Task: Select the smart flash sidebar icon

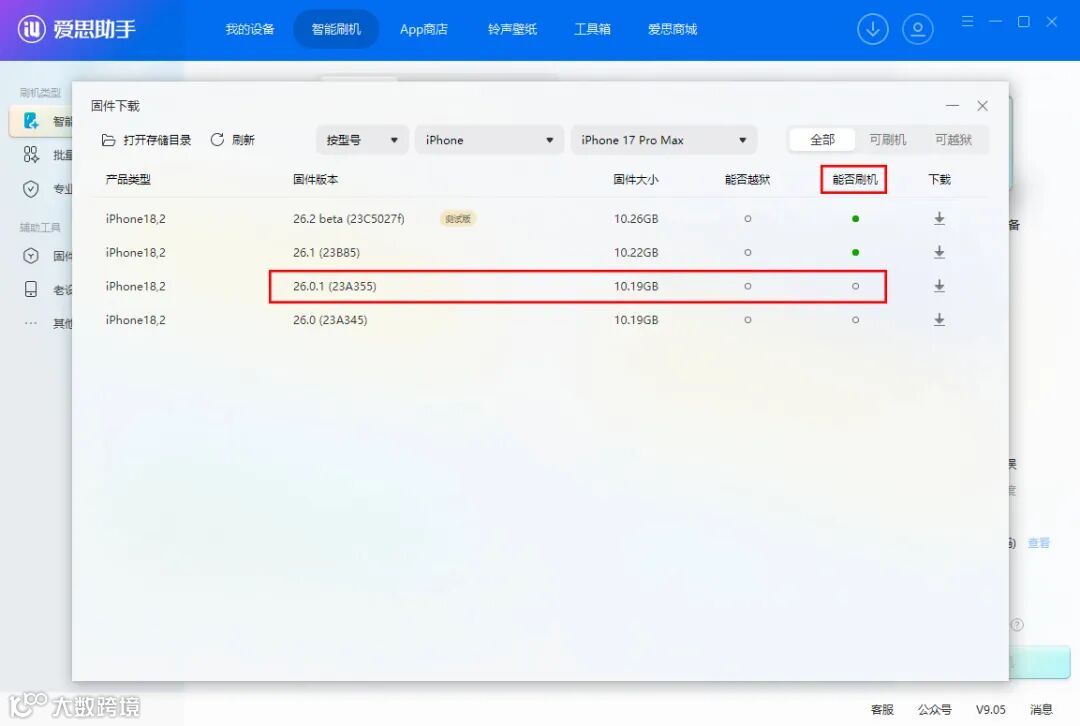Action: point(31,121)
